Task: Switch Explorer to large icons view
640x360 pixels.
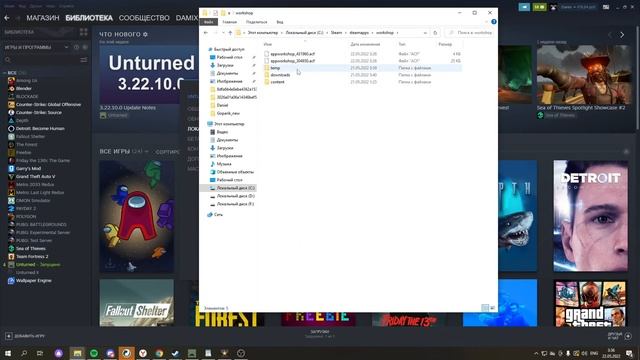Action: pos(493,308)
